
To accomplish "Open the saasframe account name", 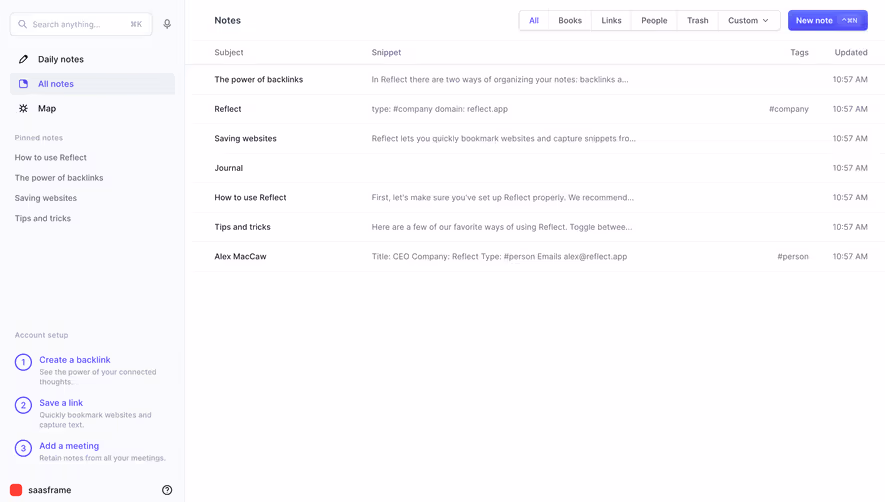I will pos(50,490).
